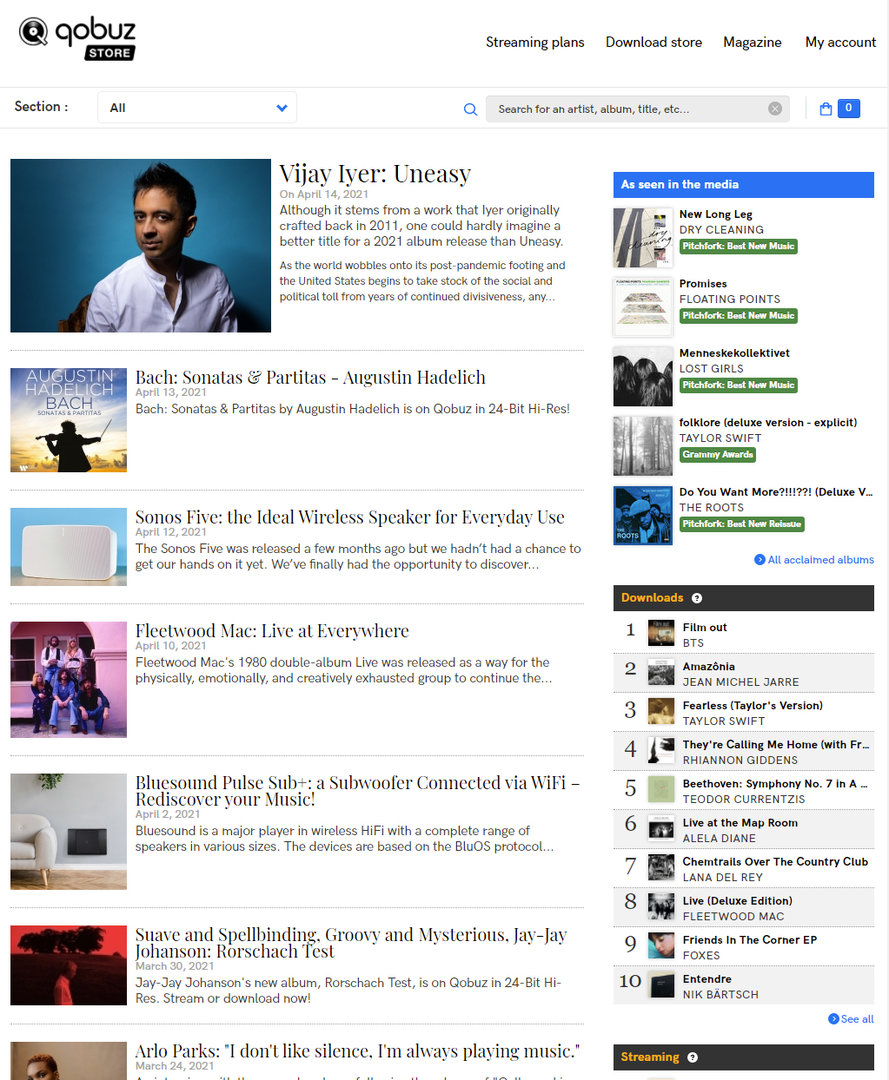This screenshot has height=1080, width=889.
Task: Open Fleetwood Mac: Live at Everywhere article
Action: click(x=272, y=631)
